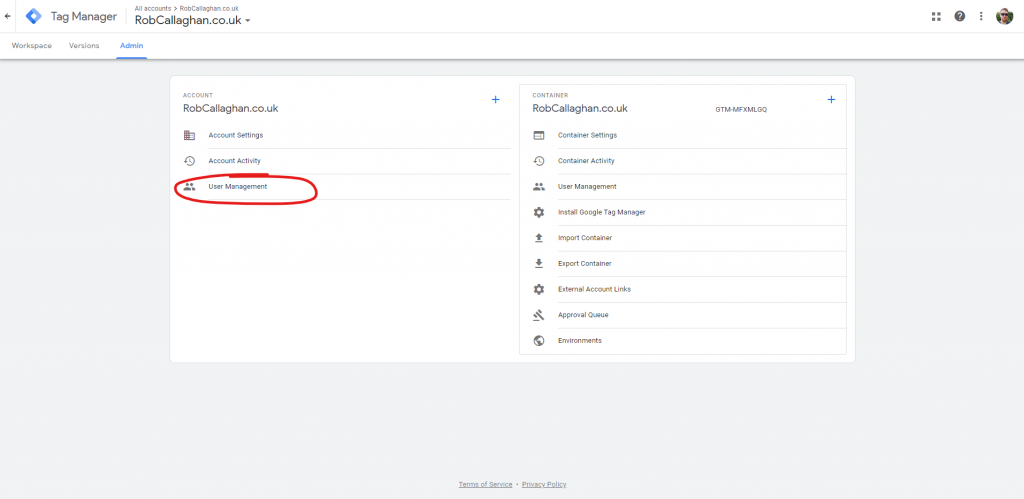The width and height of the screenshot is (1024, 499).
Task: Click RobCallaghan.co.uk name in Container panel
Action: point(580,108)
